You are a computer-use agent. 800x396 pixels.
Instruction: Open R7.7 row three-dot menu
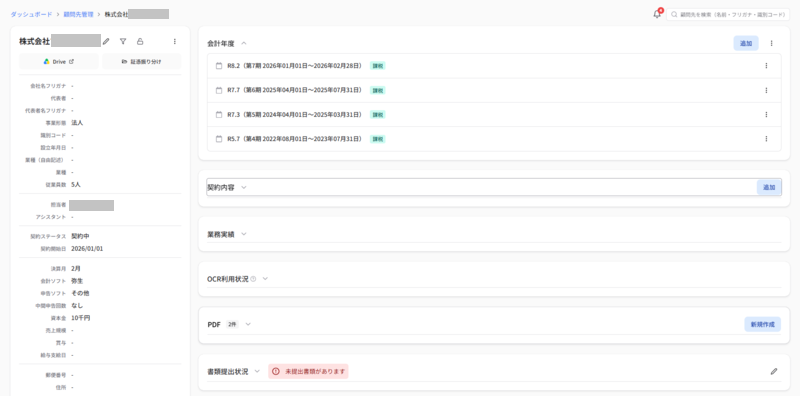tap(766, 90)
